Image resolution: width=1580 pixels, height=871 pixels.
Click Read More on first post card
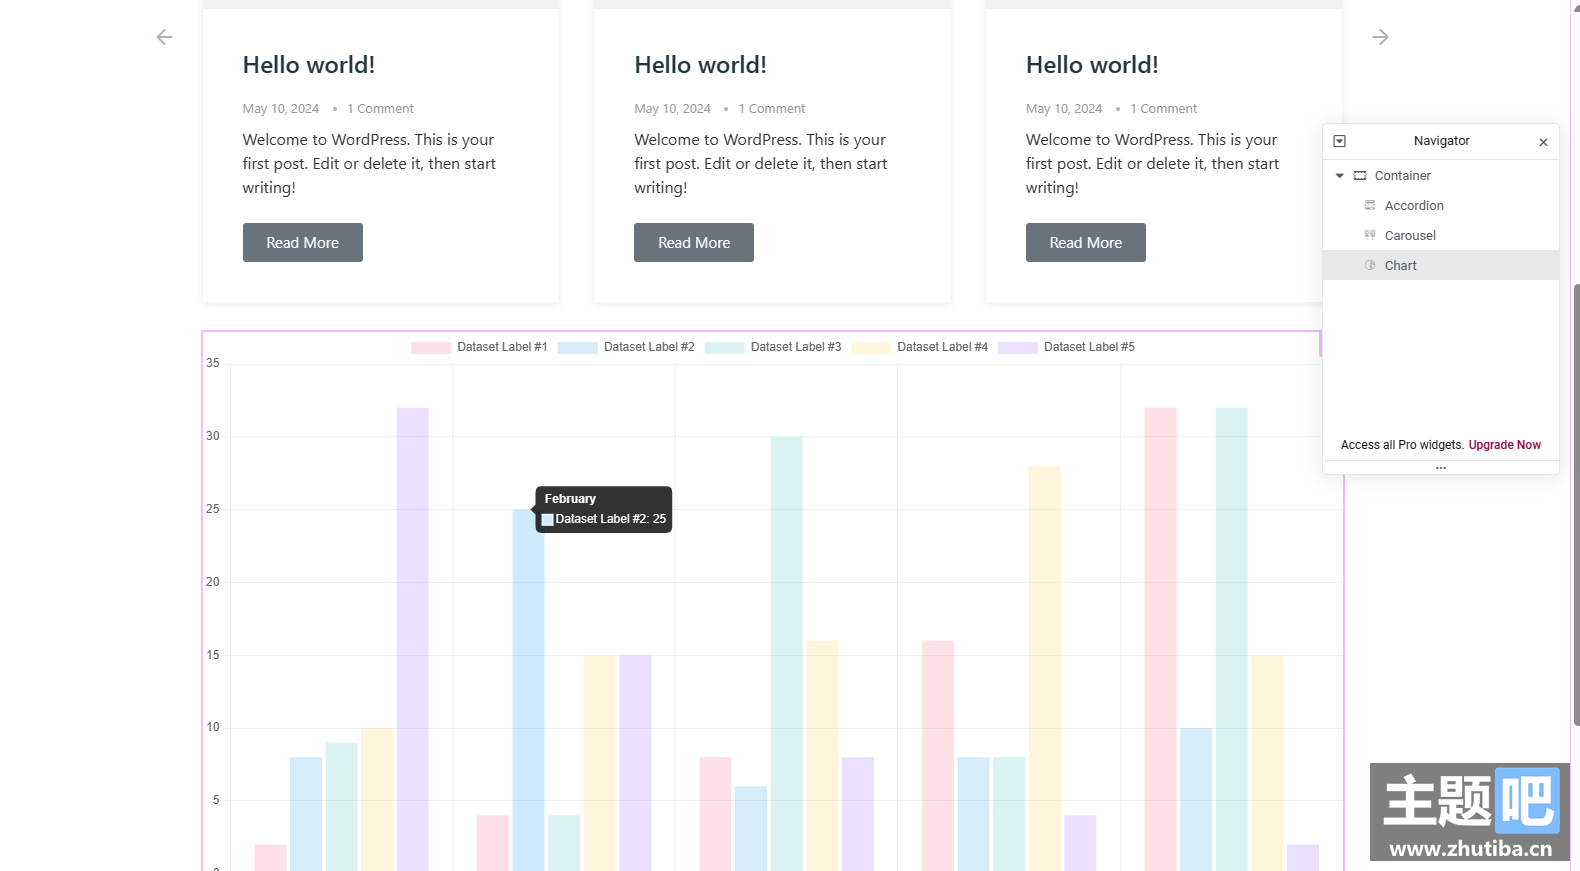[x=302, y=243]
